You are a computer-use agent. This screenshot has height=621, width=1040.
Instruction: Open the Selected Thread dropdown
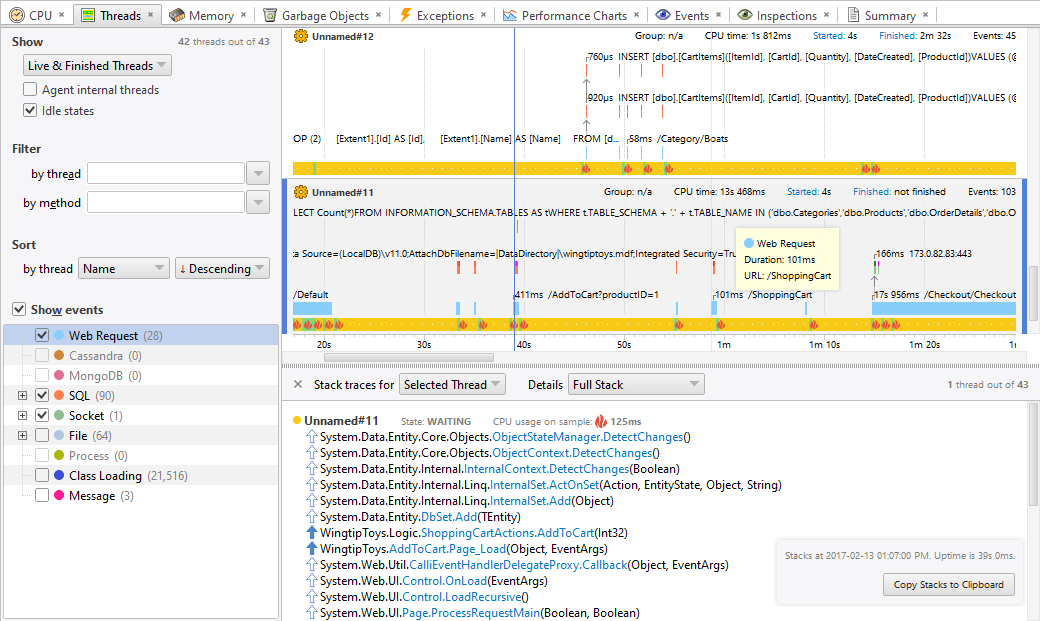[x=452, y=384]
